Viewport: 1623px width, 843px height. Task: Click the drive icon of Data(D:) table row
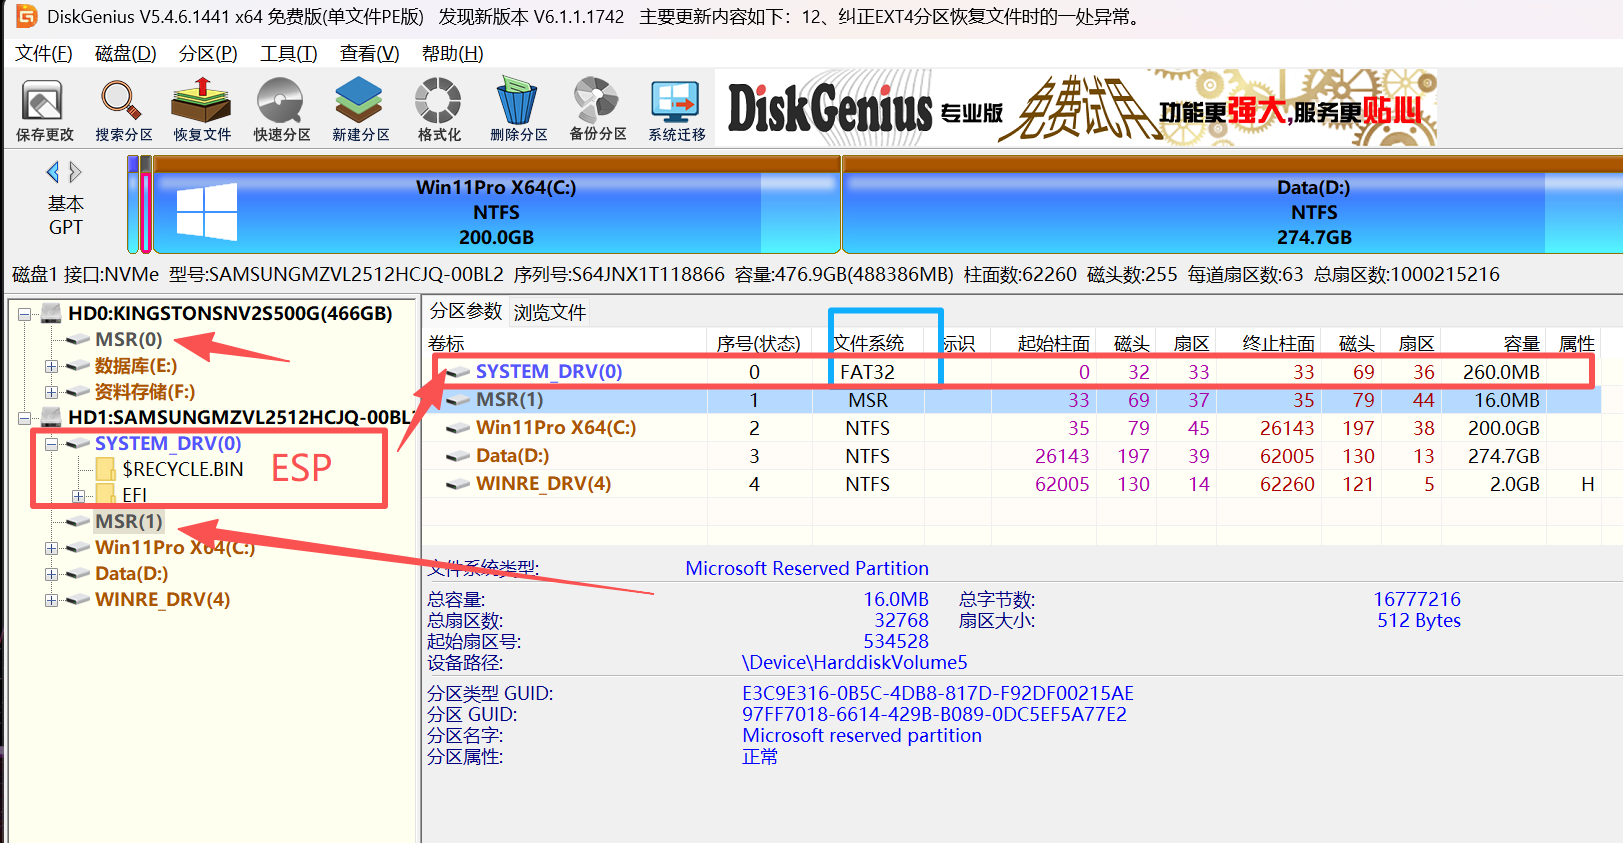(458, 456)
